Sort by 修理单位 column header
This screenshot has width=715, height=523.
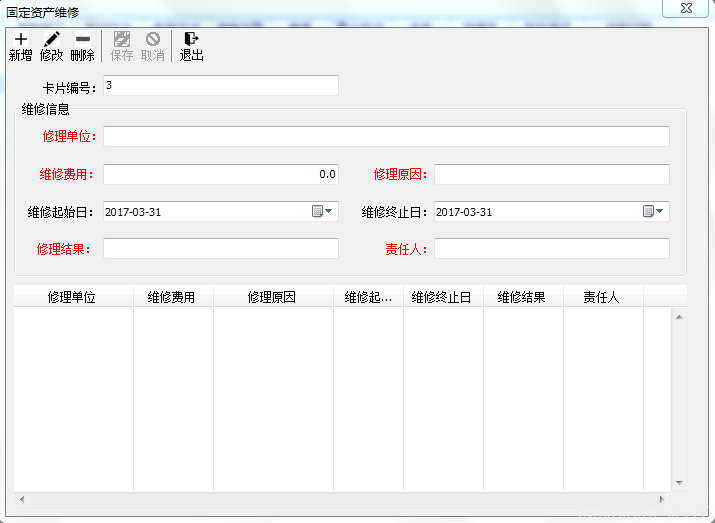72,297
